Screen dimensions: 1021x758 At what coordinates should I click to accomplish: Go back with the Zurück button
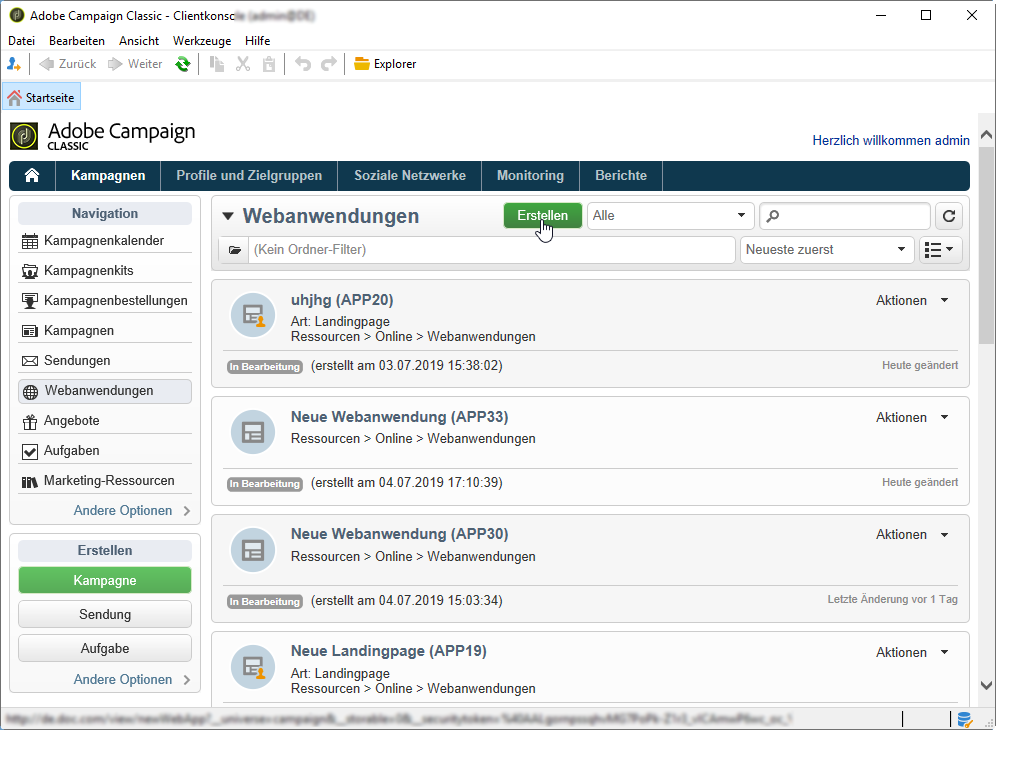click(x=68, y=64)
